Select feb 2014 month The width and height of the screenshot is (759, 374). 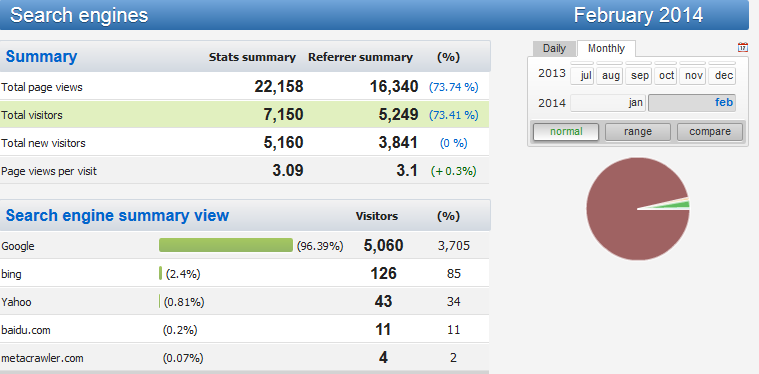pyautogui.click(x=692, y=103)
